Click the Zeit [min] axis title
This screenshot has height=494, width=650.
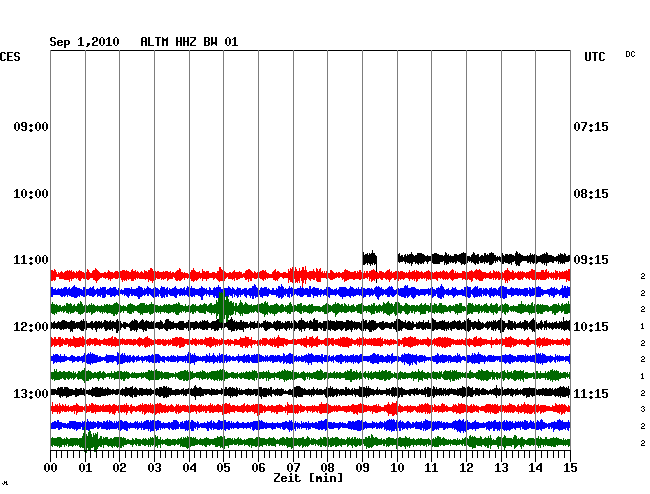(308, 478)
